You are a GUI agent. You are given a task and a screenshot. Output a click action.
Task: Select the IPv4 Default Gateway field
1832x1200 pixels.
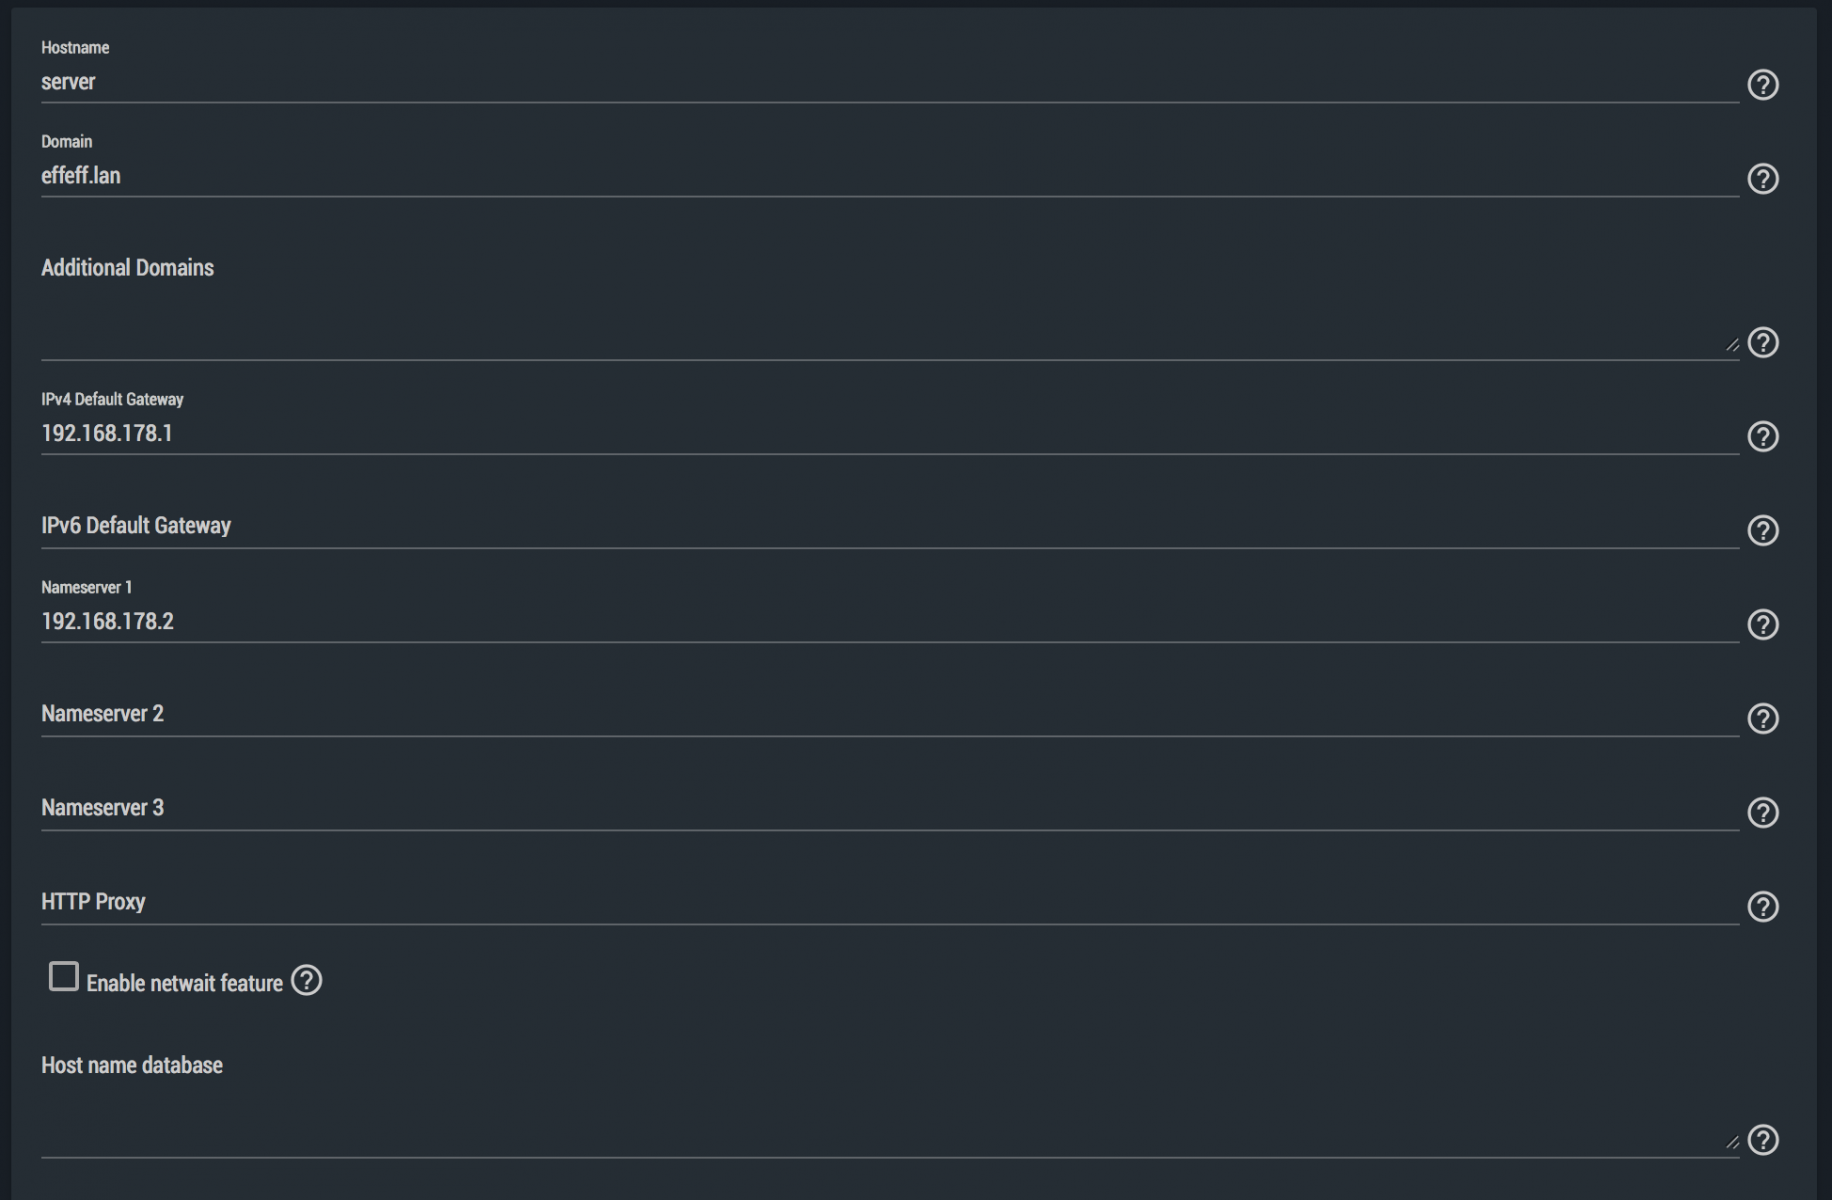(880, 434)
